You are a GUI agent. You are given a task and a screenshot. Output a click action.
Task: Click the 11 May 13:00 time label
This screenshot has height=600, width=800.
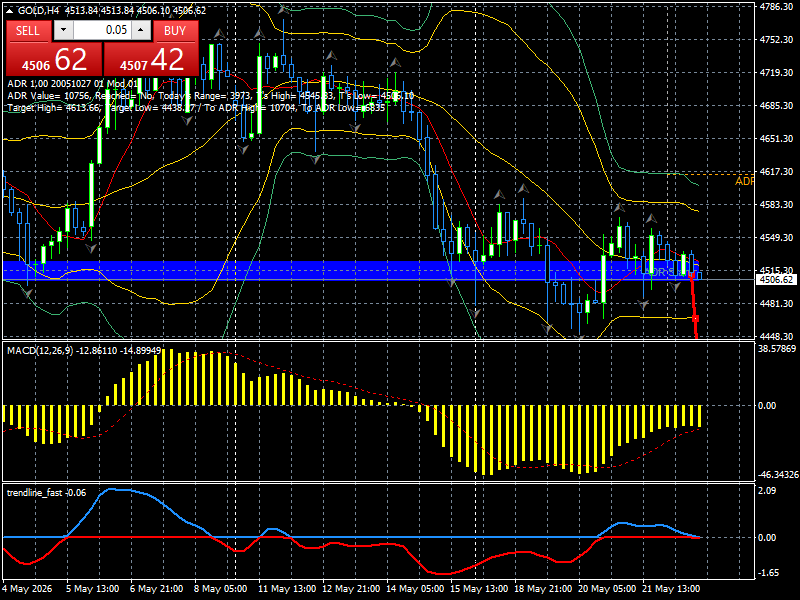pyautogui.click(x=287, y=589)
